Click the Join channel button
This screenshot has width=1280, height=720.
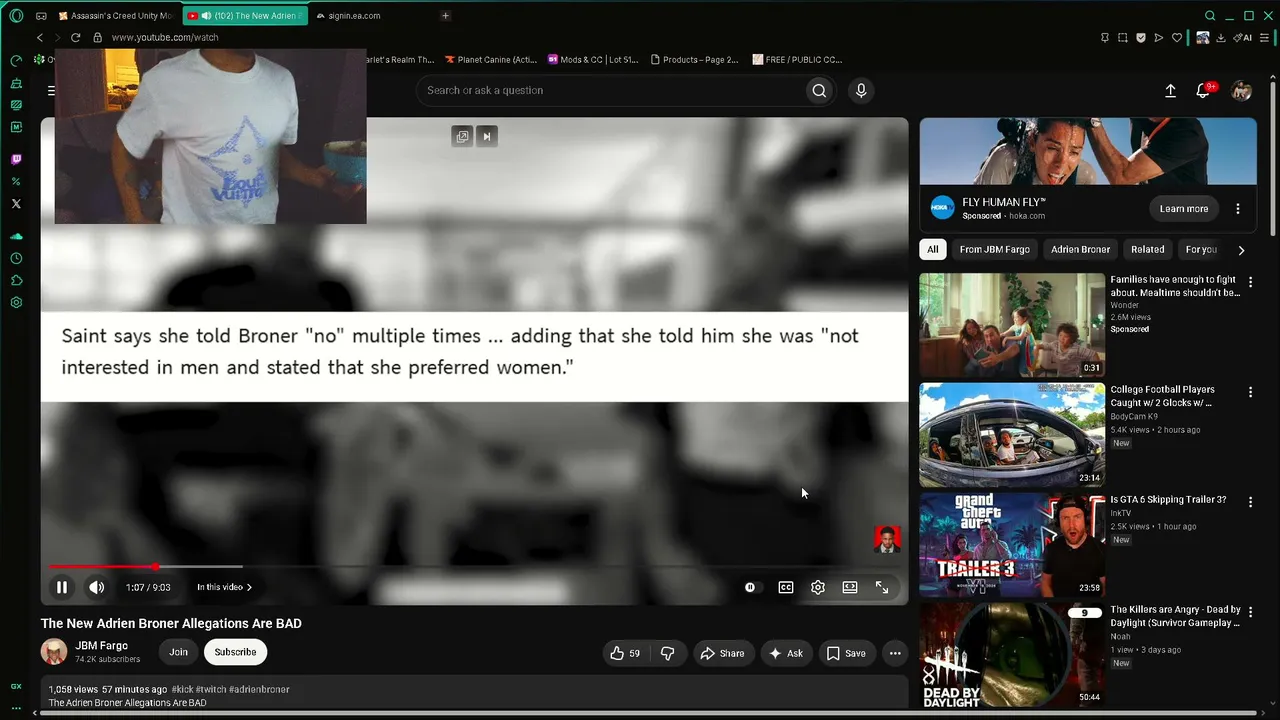[178, 652]
